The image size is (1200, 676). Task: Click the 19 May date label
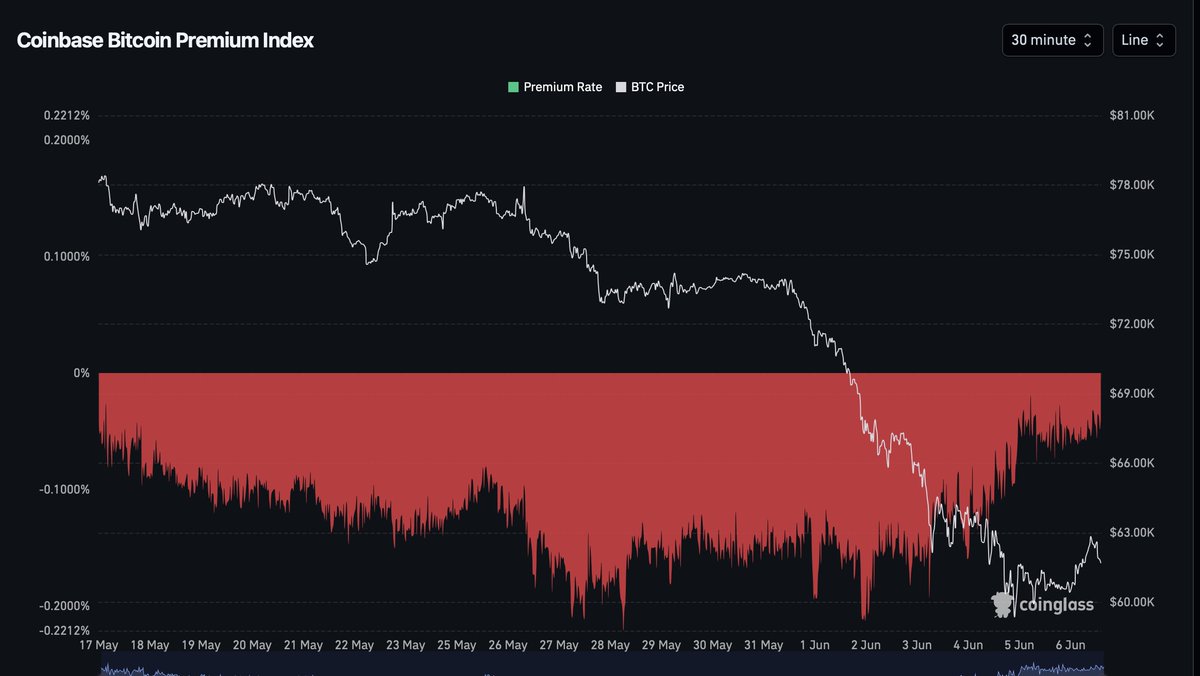201,645
